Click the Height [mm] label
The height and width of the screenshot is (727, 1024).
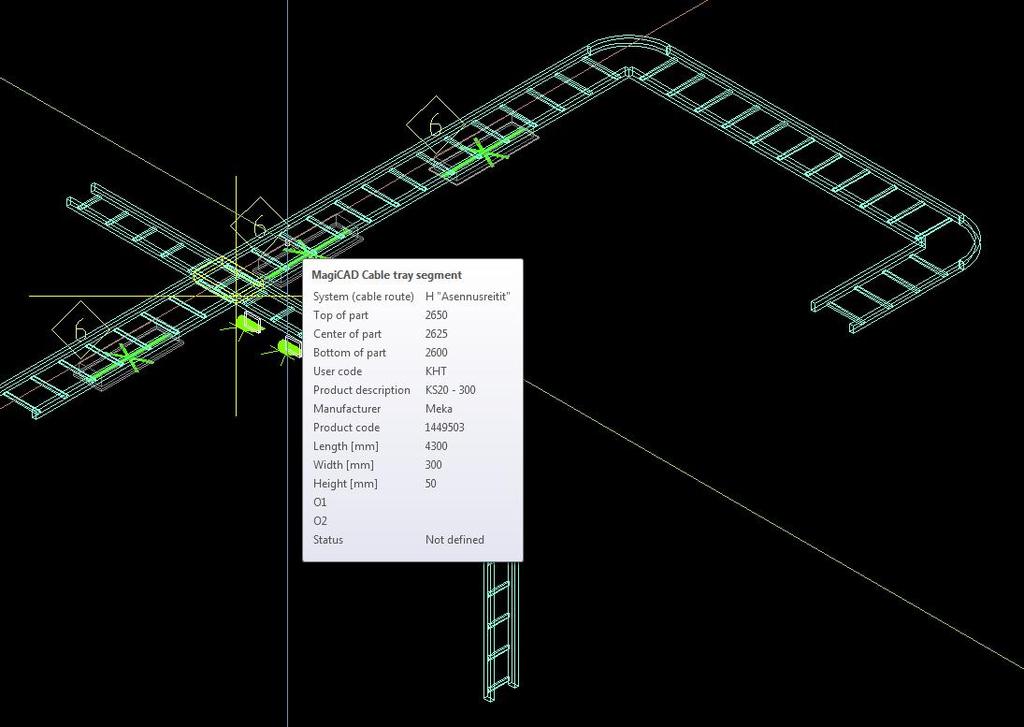click(x=345, y=484)
